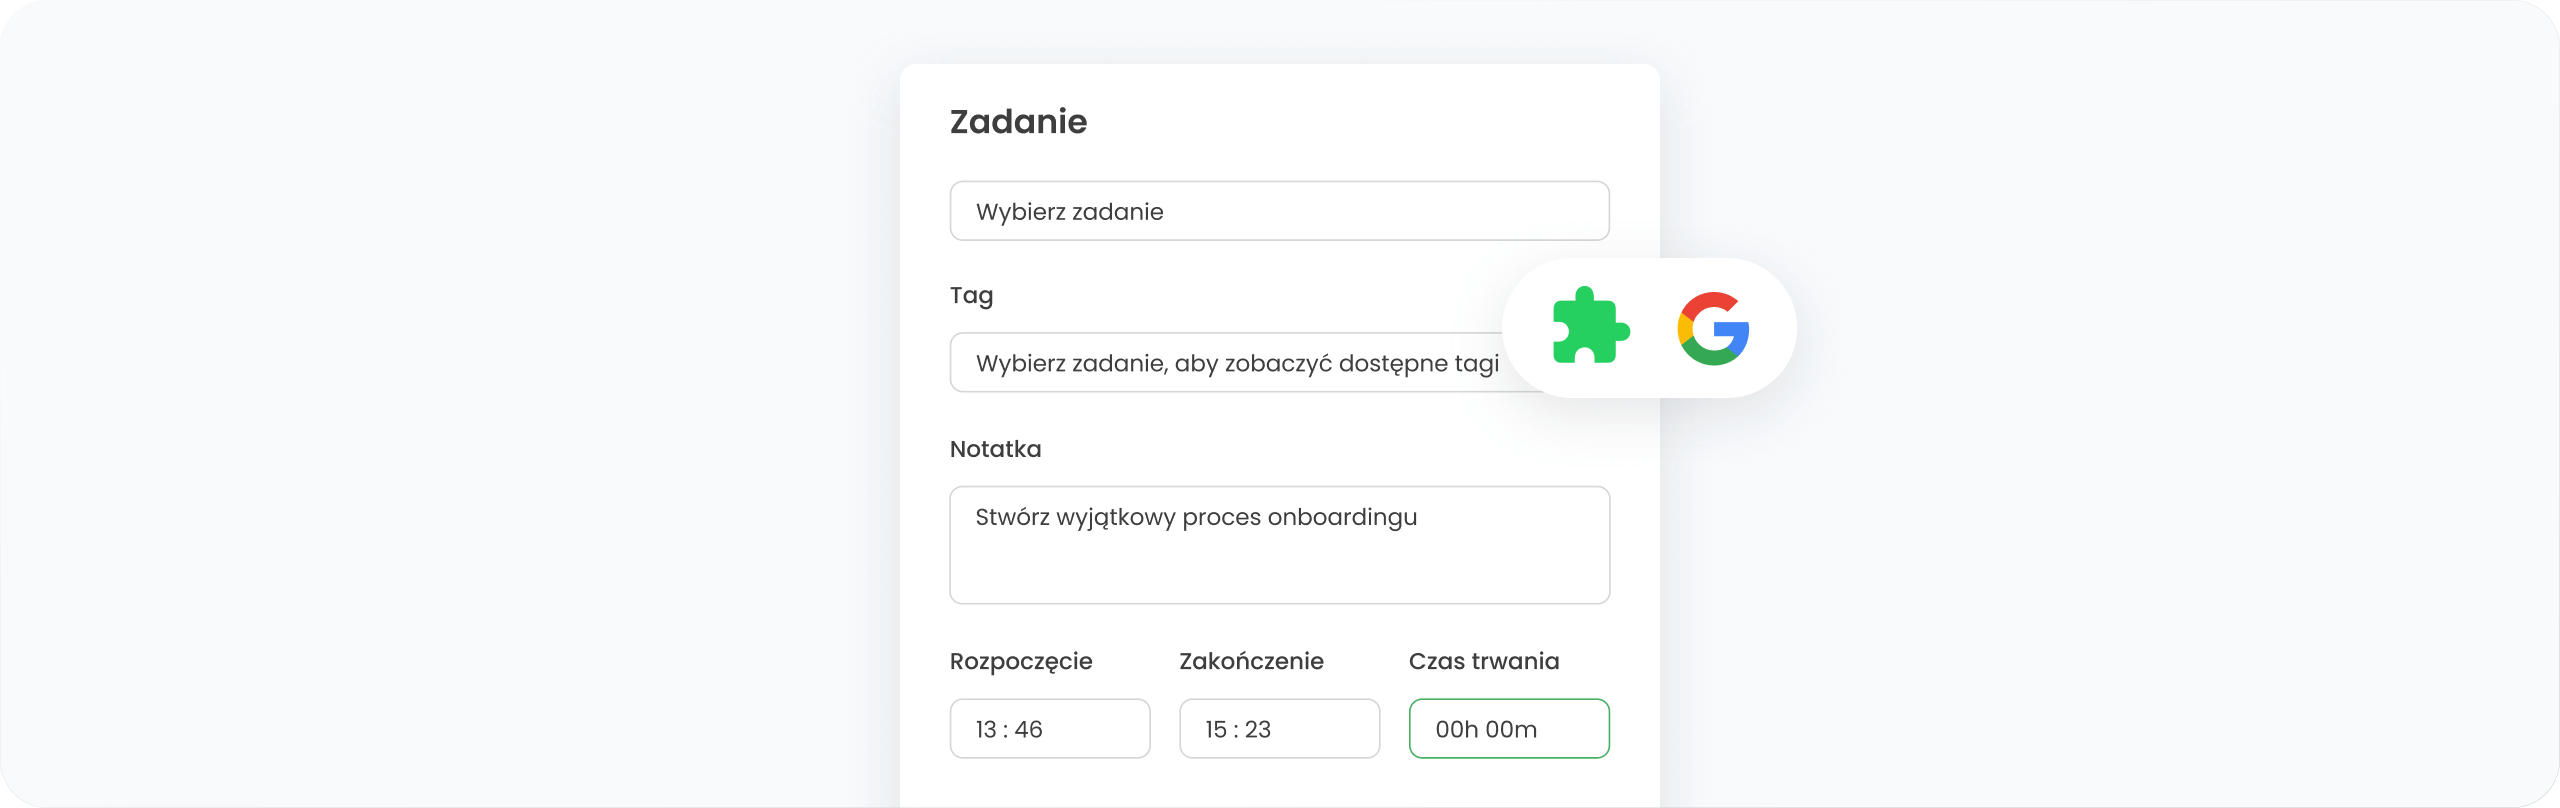2560x808 pixels.
Task: Click the "Tag" section label
Action: (971, 295)
